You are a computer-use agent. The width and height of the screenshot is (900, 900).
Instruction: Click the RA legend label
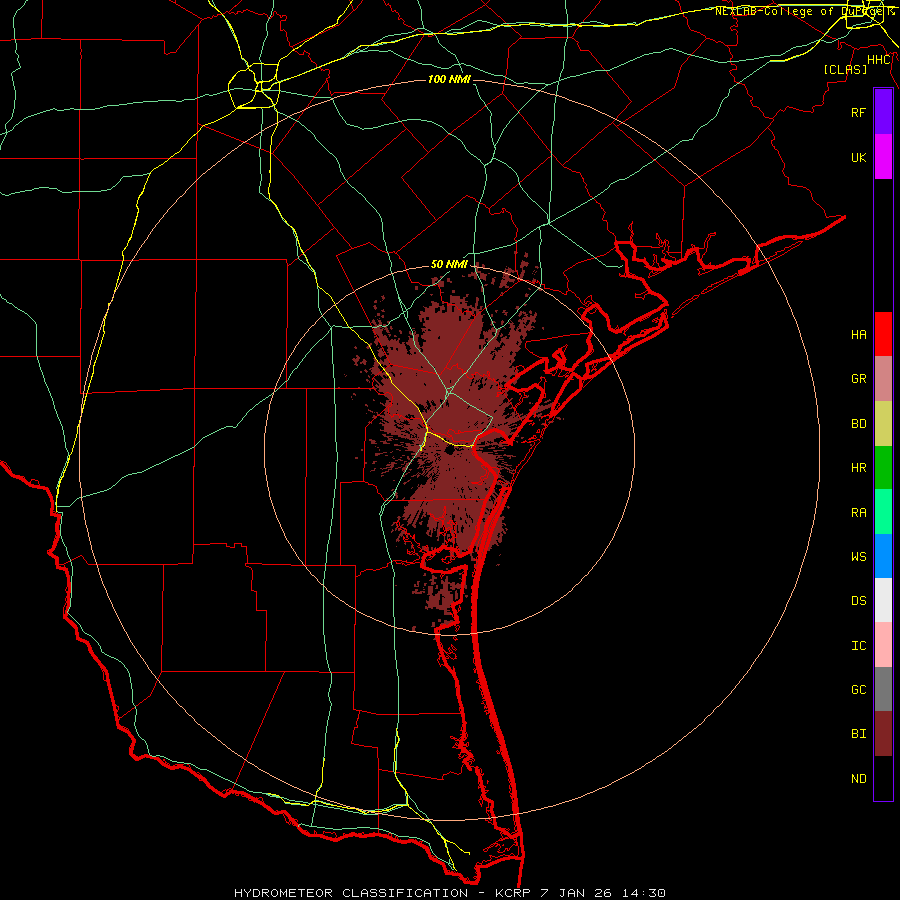(x=859, y=513)
